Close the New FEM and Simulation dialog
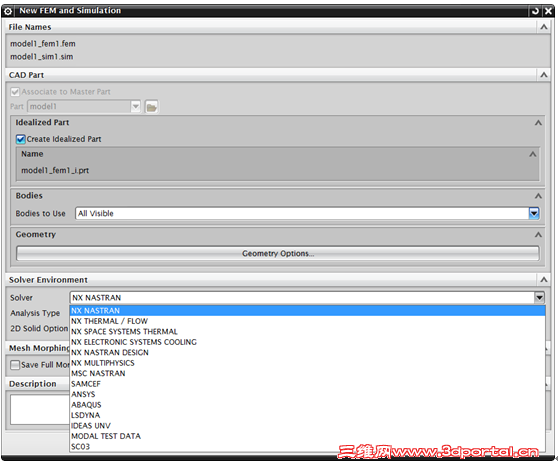The image size is (558, 465). [548, 11]
